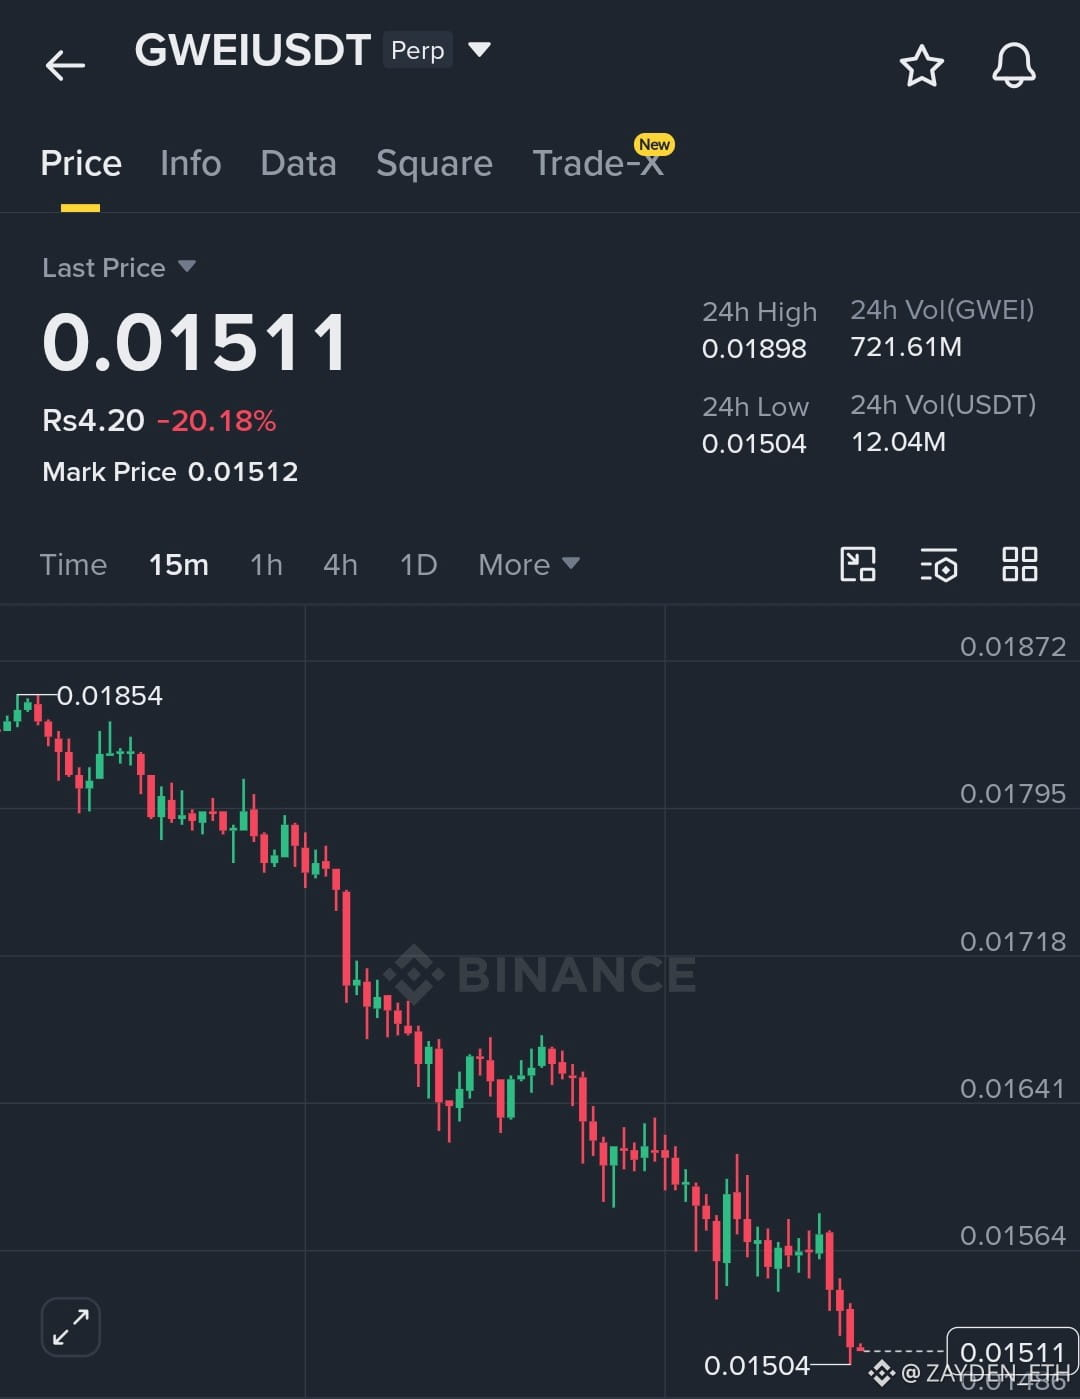This screenshot has height=1399, width=1080.
Task: Switch to the Price tab
Action: click(81, 163)
